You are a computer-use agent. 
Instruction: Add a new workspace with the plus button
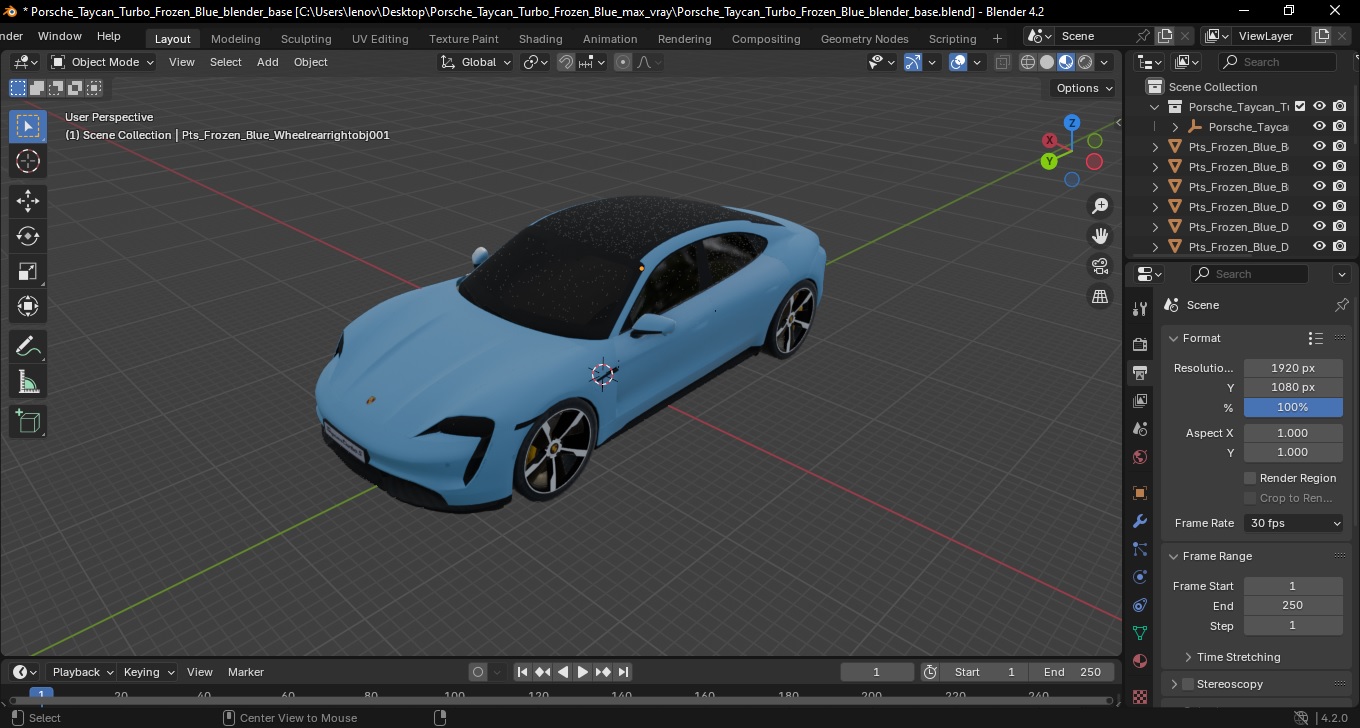point(997,39)
